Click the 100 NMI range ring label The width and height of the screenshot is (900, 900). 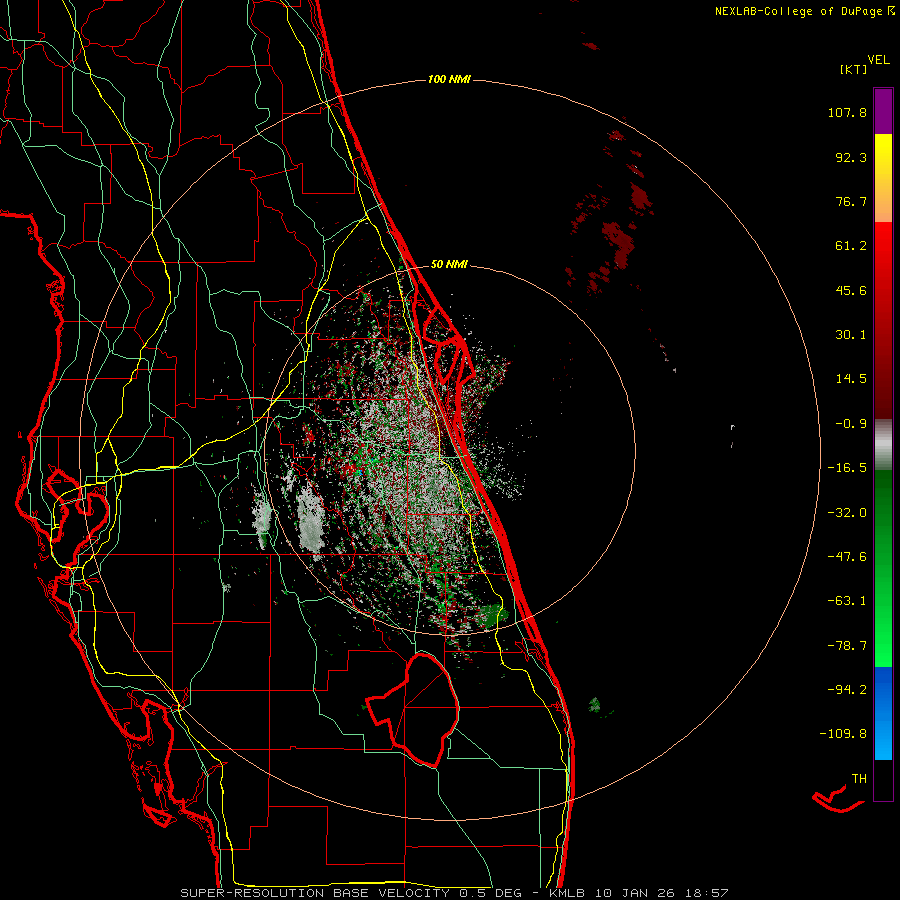(449, 79)
